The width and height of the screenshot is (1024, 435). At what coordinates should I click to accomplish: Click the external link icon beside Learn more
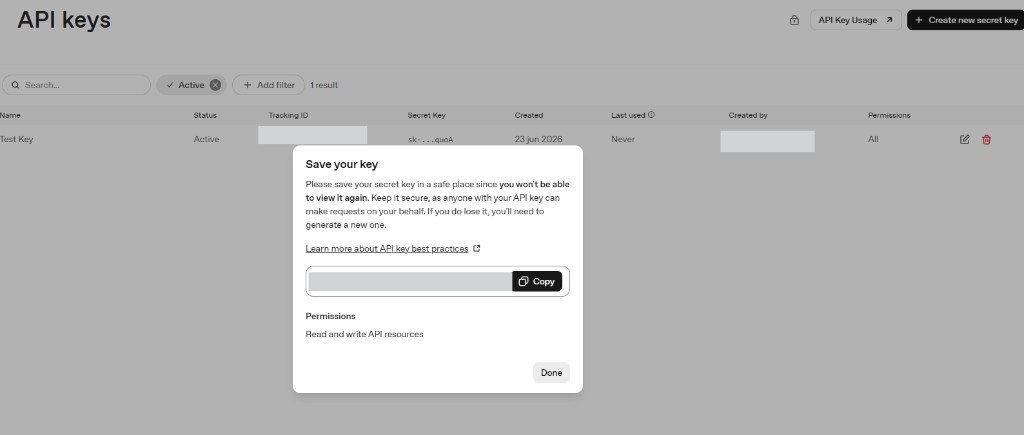tap(477, 248)
